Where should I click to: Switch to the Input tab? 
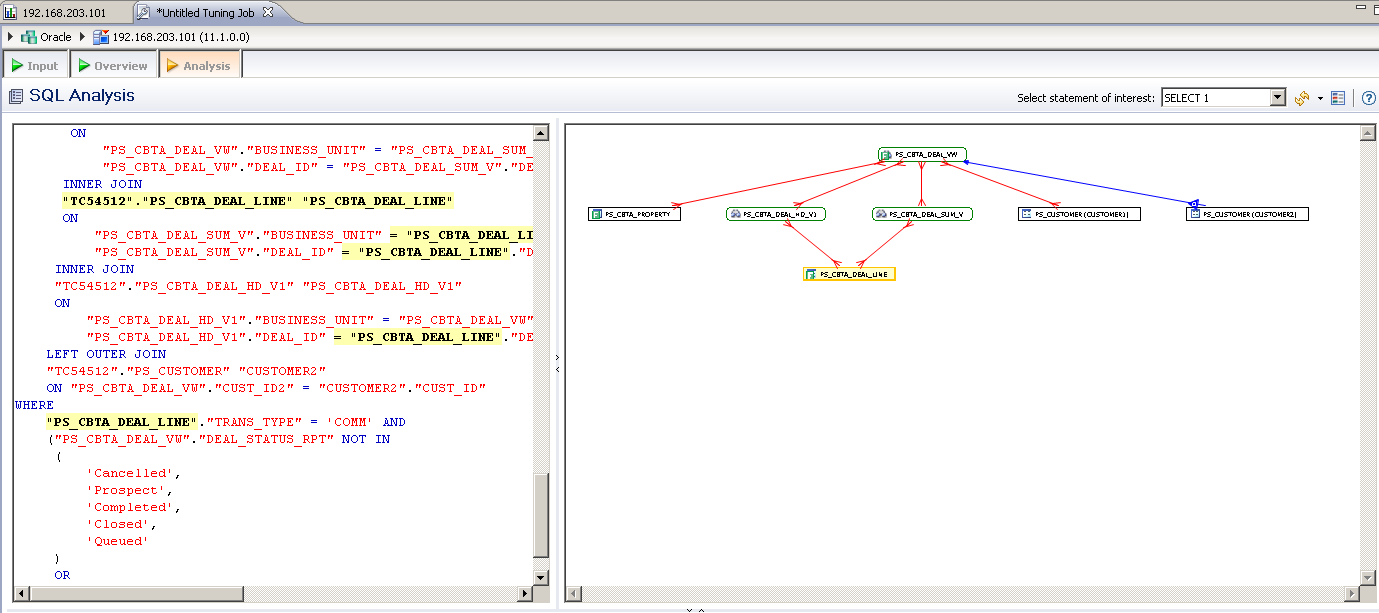click(x=35, y=66)
